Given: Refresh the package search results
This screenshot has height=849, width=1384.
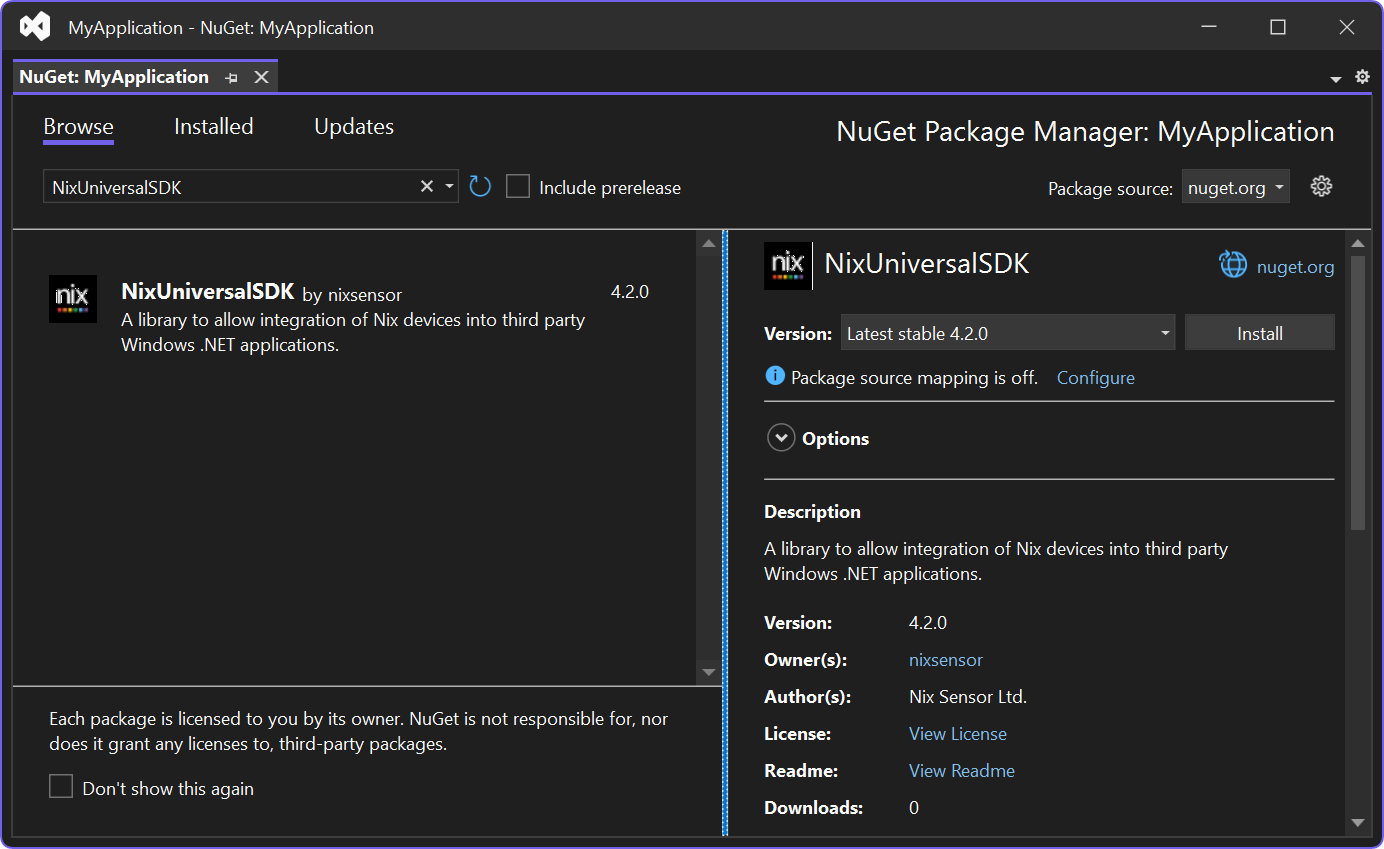Looking at the screenshot, I should (x=480, y=187).
